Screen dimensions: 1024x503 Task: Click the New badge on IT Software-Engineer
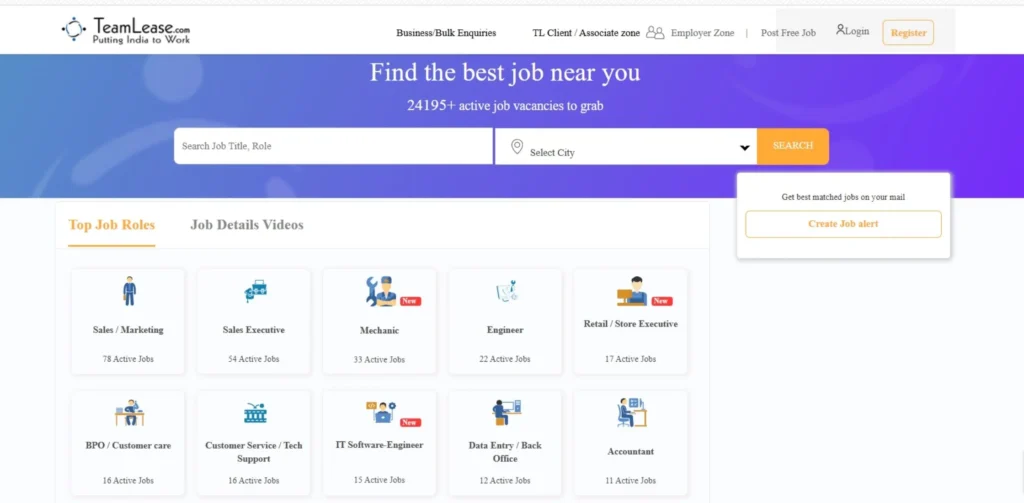coord(410,423)
